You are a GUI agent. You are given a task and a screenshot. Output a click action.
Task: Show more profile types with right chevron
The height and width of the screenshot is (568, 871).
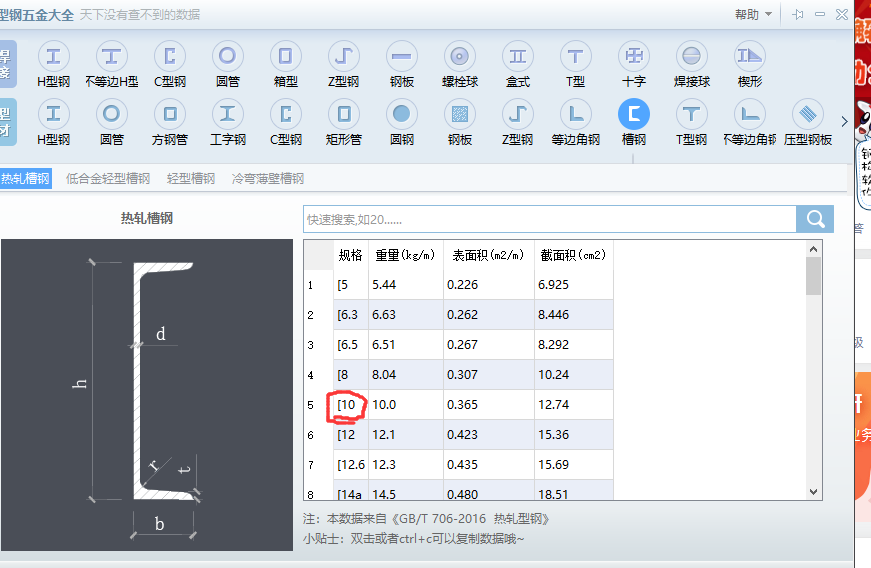pyautogui.click(x=844, y=122)
